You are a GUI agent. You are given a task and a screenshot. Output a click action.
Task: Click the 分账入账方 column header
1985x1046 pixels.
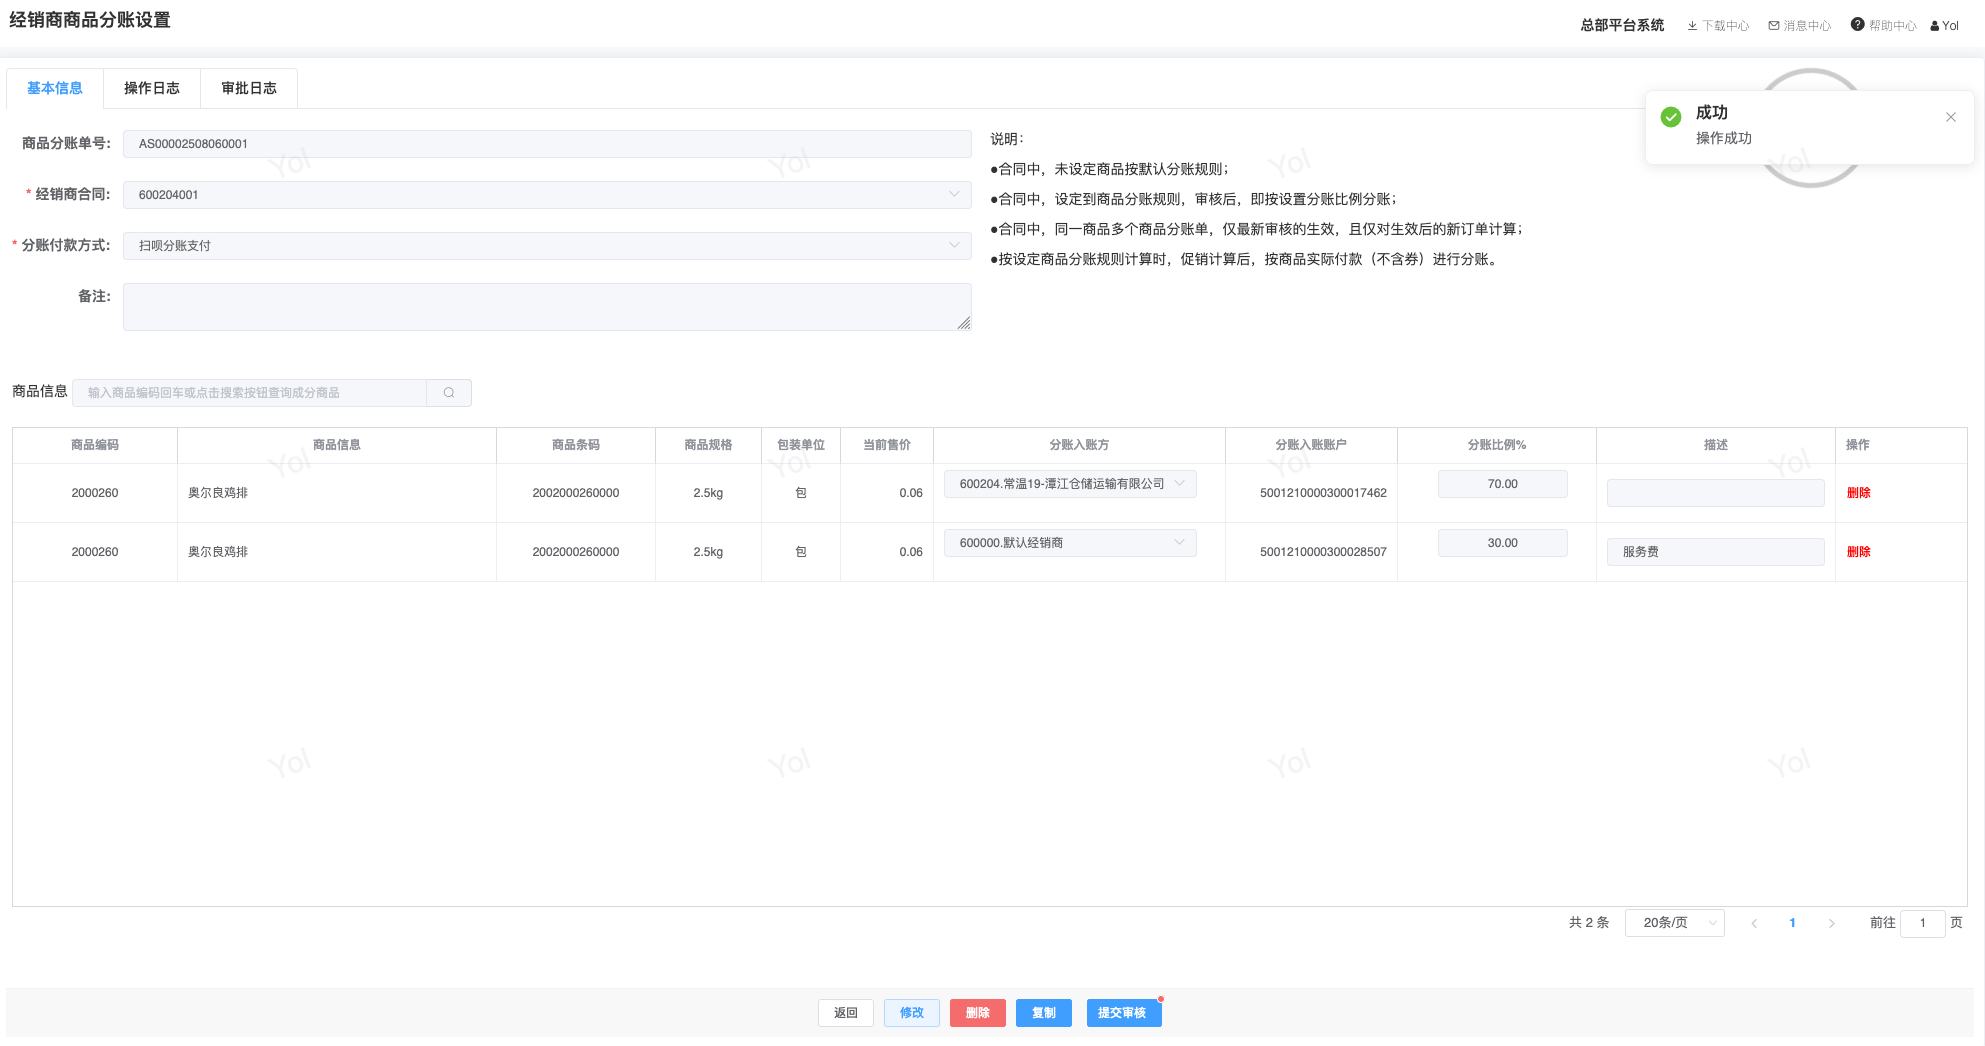point(1079,445)
